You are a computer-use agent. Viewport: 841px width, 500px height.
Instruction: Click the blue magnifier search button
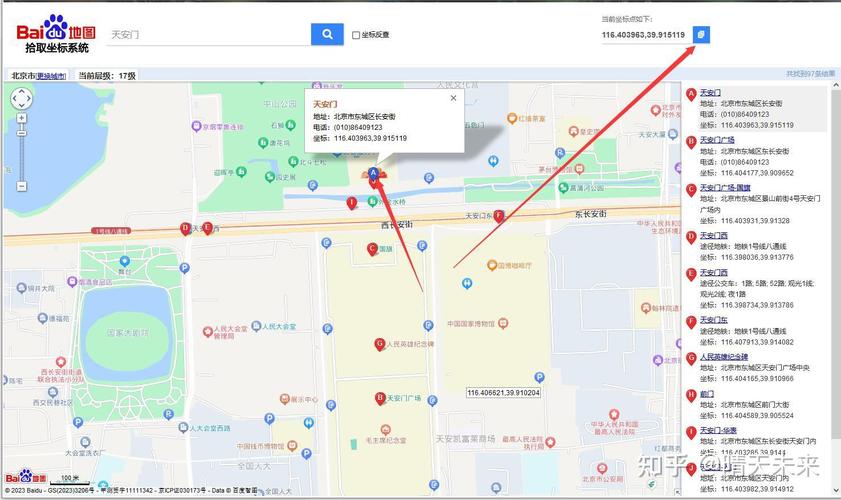point(327,34)
